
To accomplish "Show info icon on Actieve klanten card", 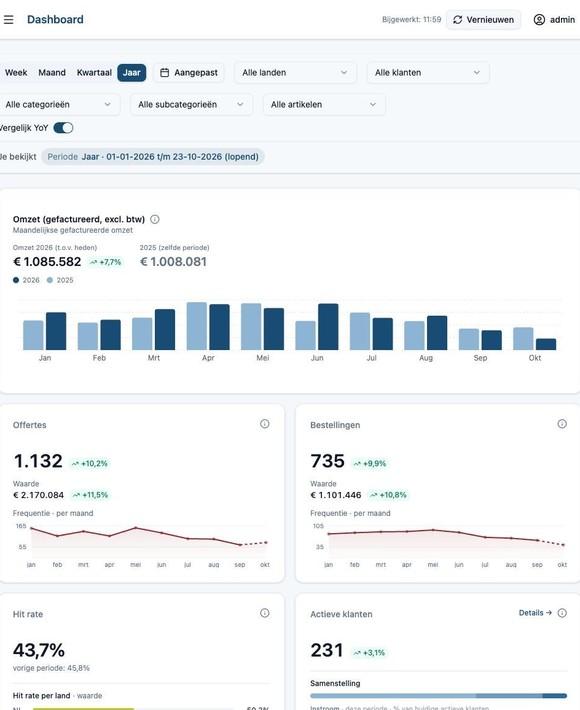I will [562, 613].
